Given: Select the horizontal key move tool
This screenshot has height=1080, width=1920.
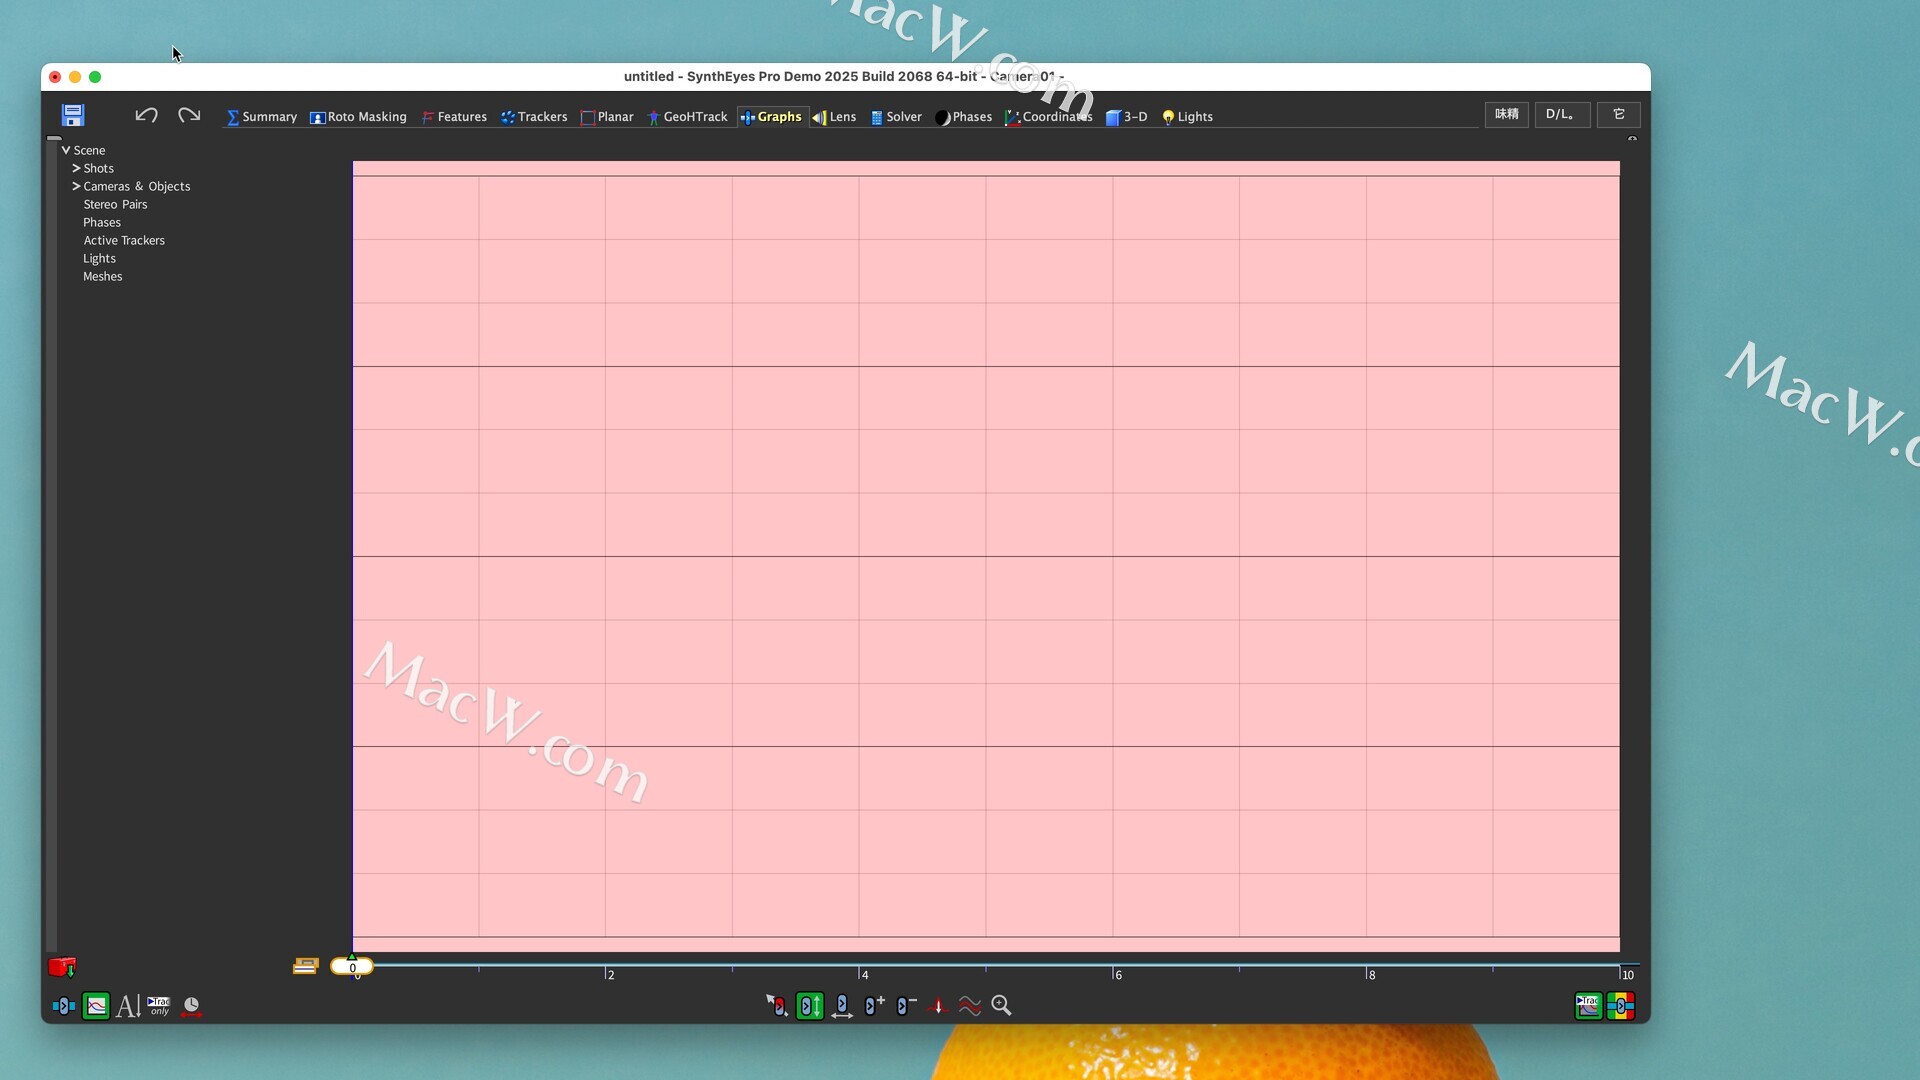Looking at the screenshot, I should tap(842, 1006).
